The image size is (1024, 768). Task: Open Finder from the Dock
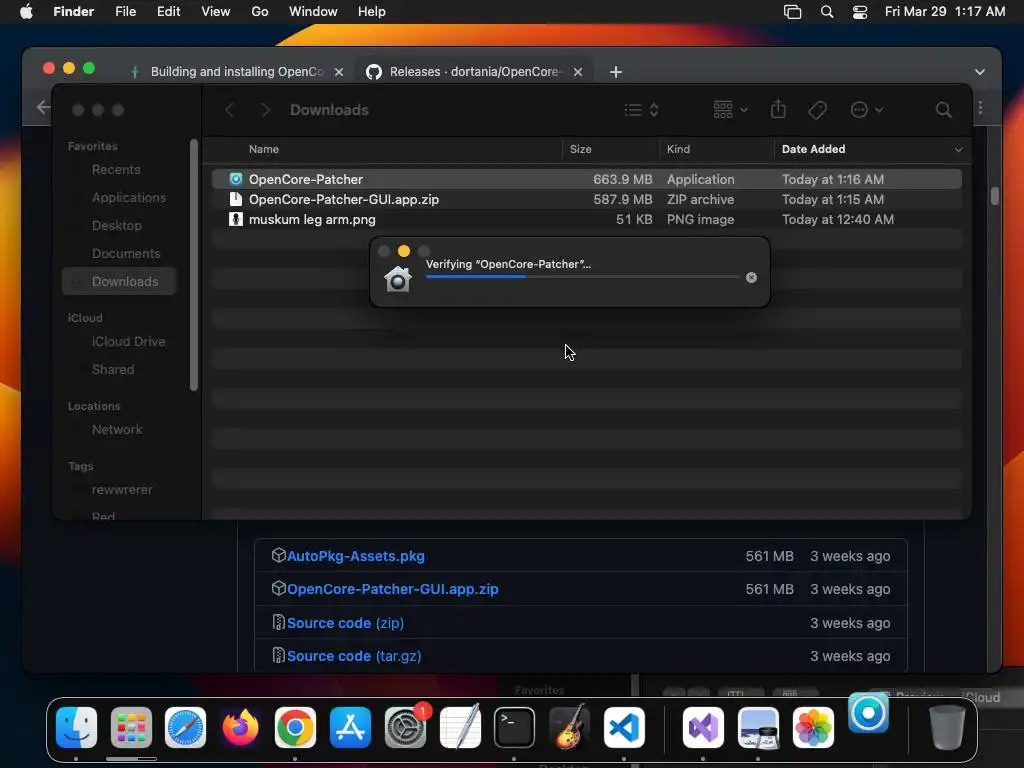(76, 727)
